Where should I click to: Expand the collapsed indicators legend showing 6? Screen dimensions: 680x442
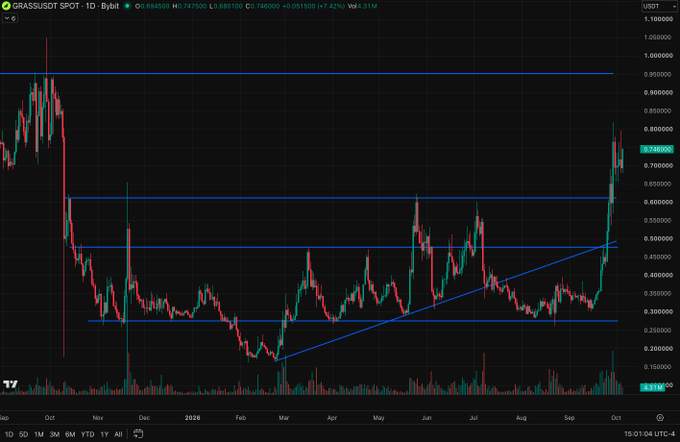click(x=10, y=18)
